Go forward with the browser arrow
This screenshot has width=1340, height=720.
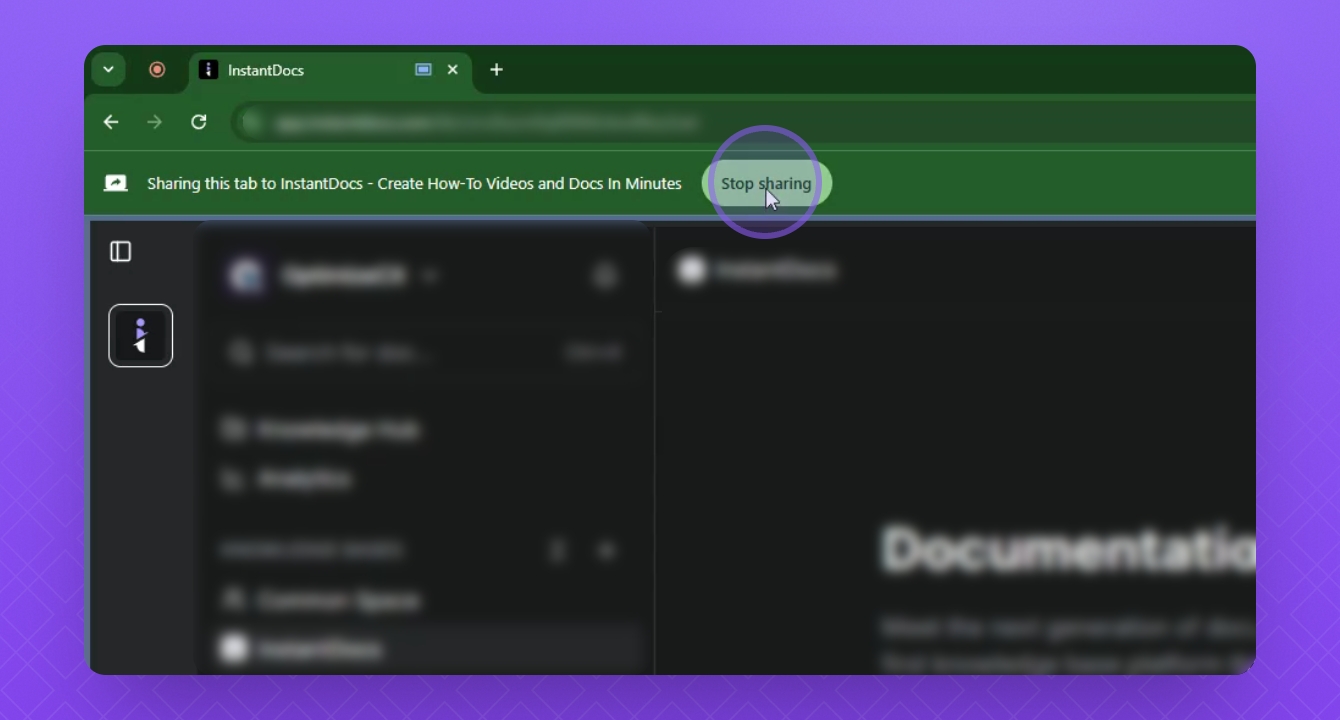pos(154,122)
